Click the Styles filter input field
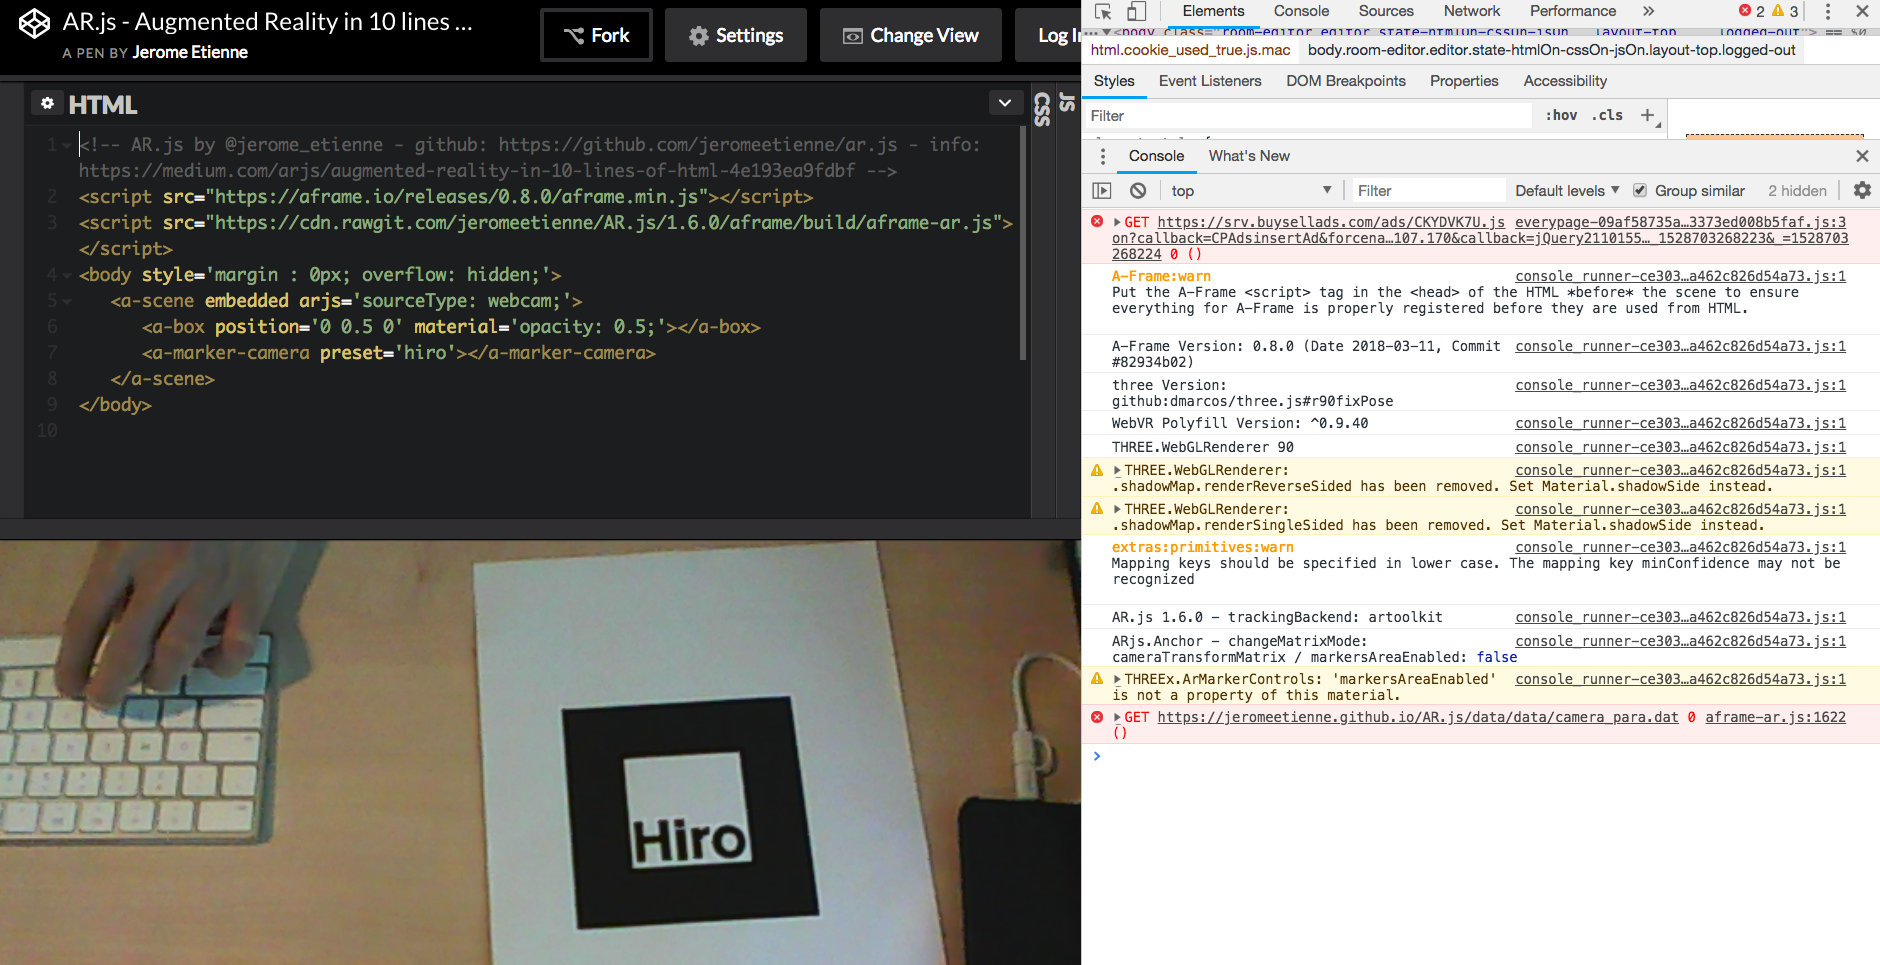Image resolution: width=1880 pixels, height=965 pixels. pyautogui.click(x=1309, y=116)
